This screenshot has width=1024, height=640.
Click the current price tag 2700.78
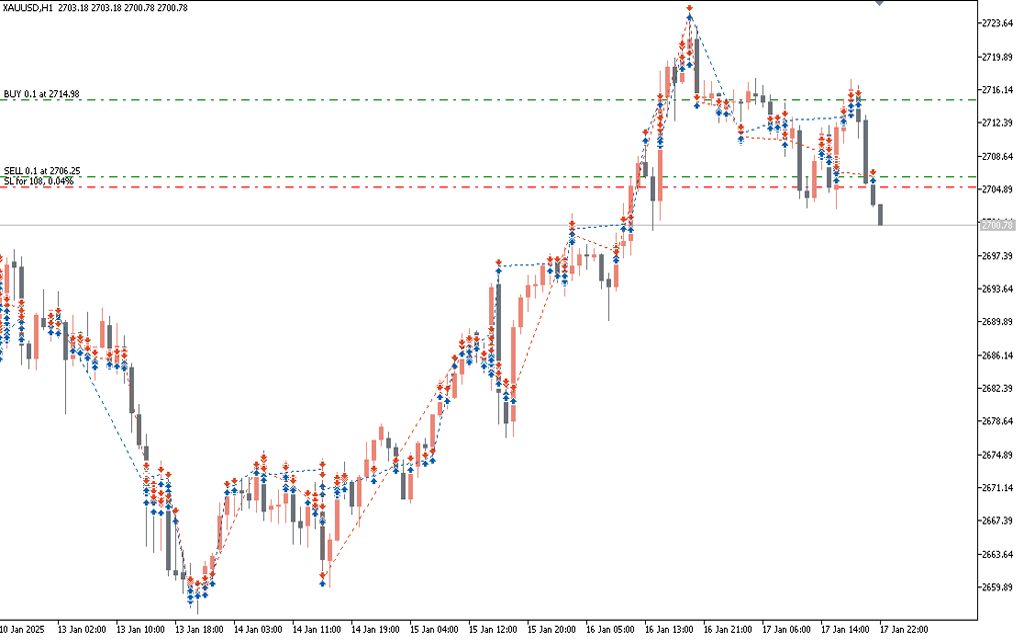pos(998,226)
